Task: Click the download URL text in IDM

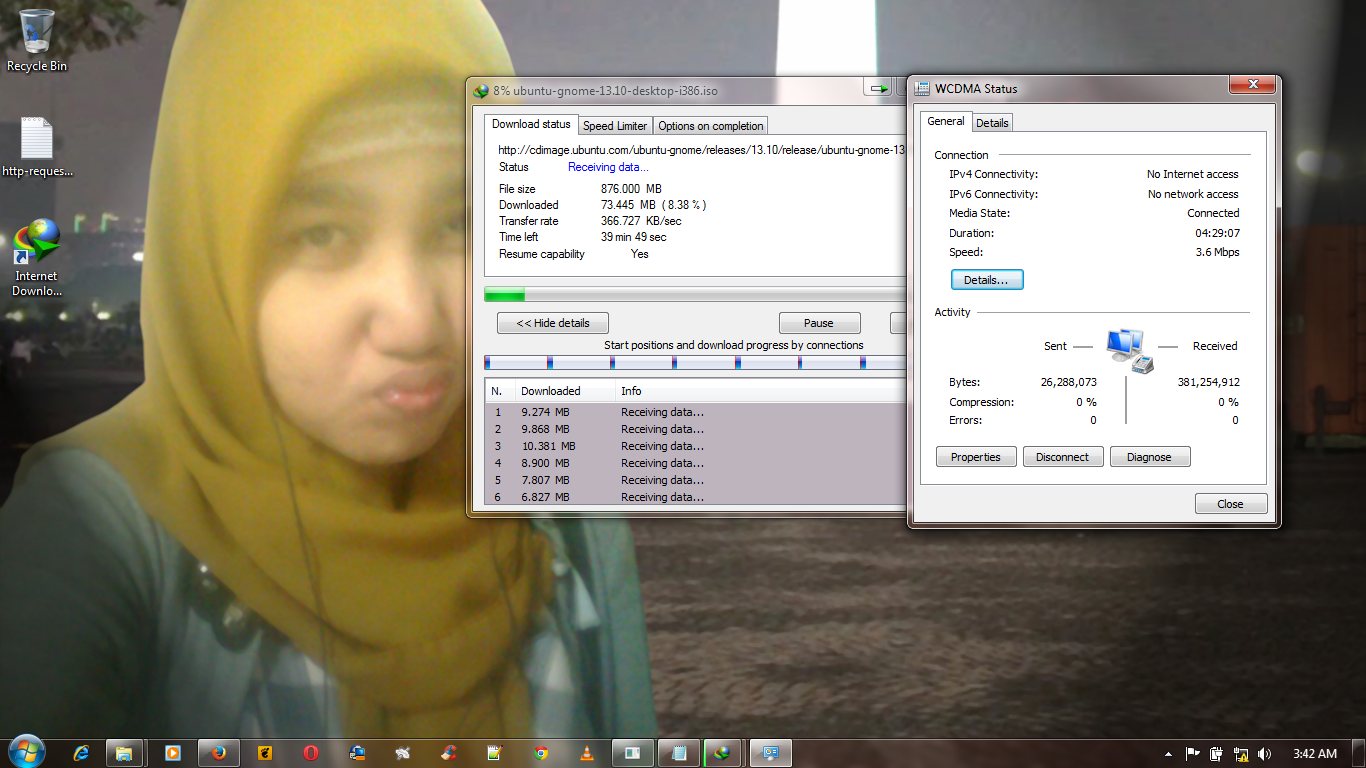Action: (x=702, y=150)
